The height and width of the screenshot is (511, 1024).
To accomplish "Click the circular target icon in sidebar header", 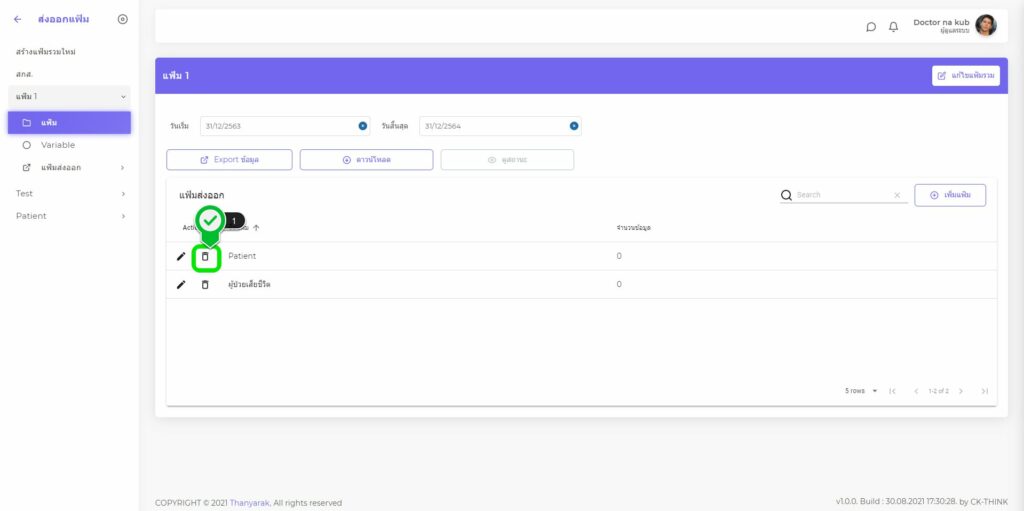I will tap(122, 19).
